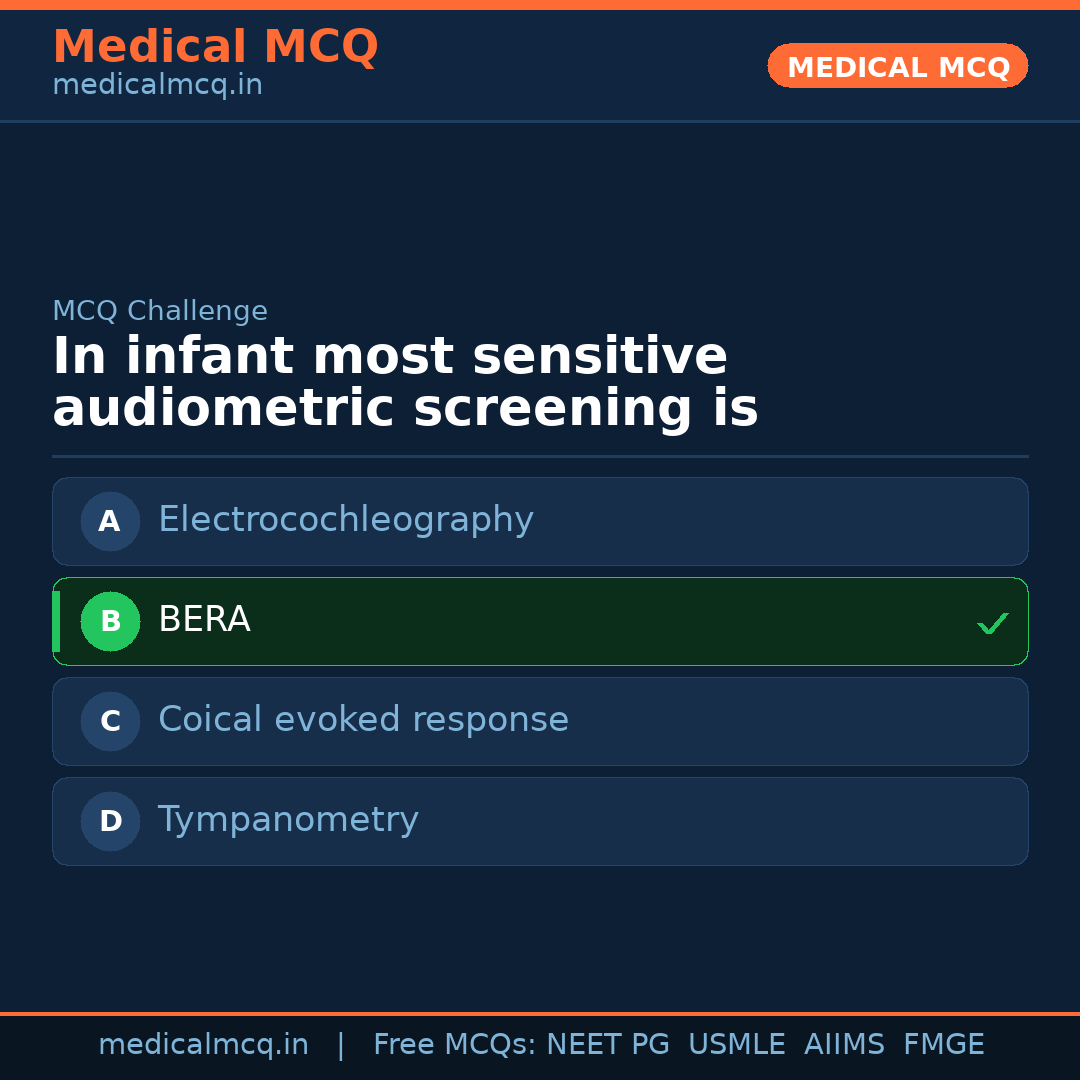Open the medicalmcq.in link under the header title
Screen dimensions: 1080x1080
[x=157, y=85]
